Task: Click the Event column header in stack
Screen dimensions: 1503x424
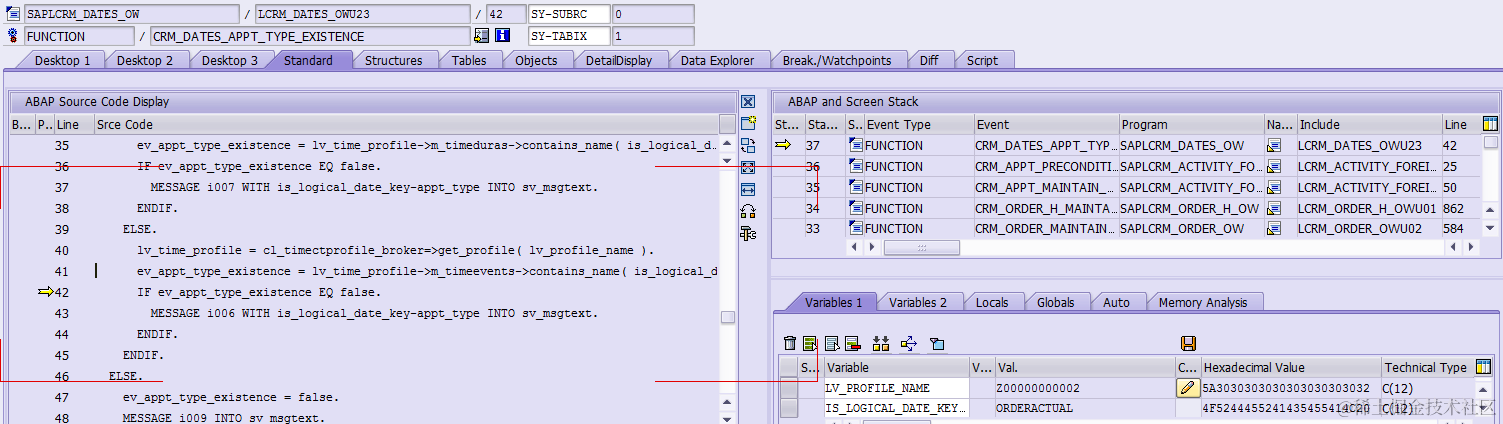Action: [x=1046, y=125]
